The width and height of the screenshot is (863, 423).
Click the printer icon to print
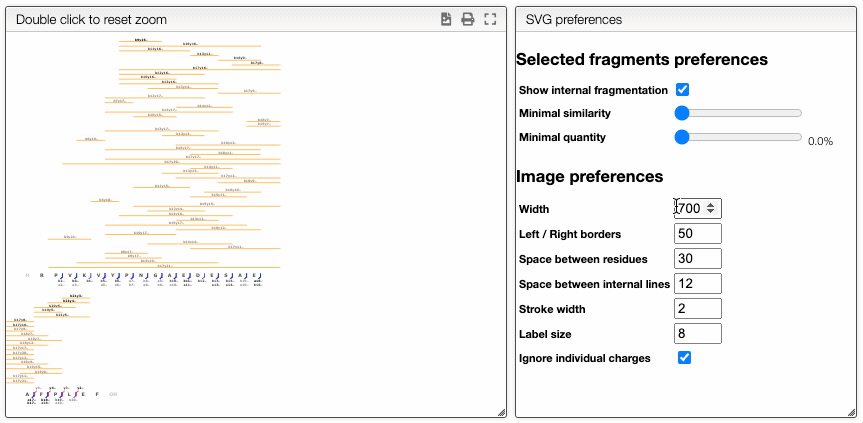467,20
